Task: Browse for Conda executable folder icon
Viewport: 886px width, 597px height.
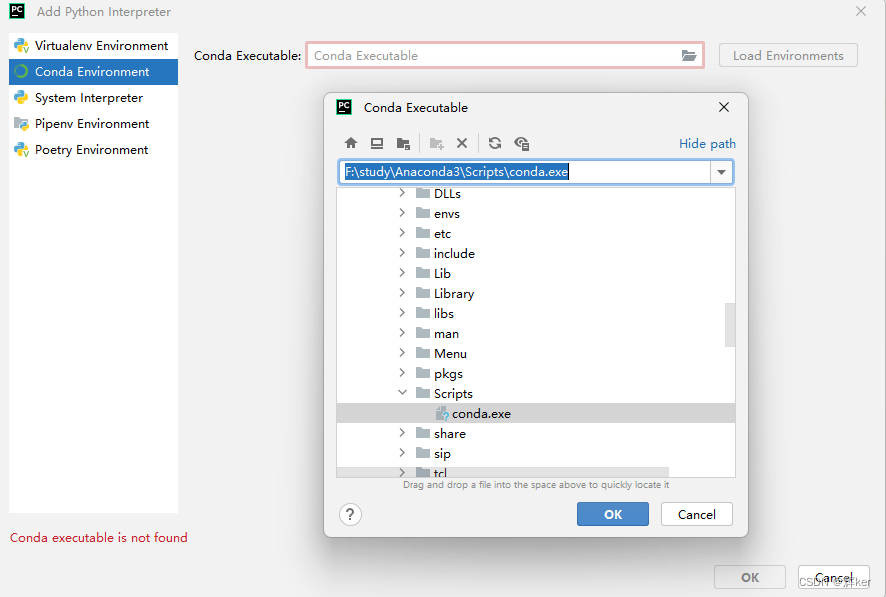Action: 688,55
